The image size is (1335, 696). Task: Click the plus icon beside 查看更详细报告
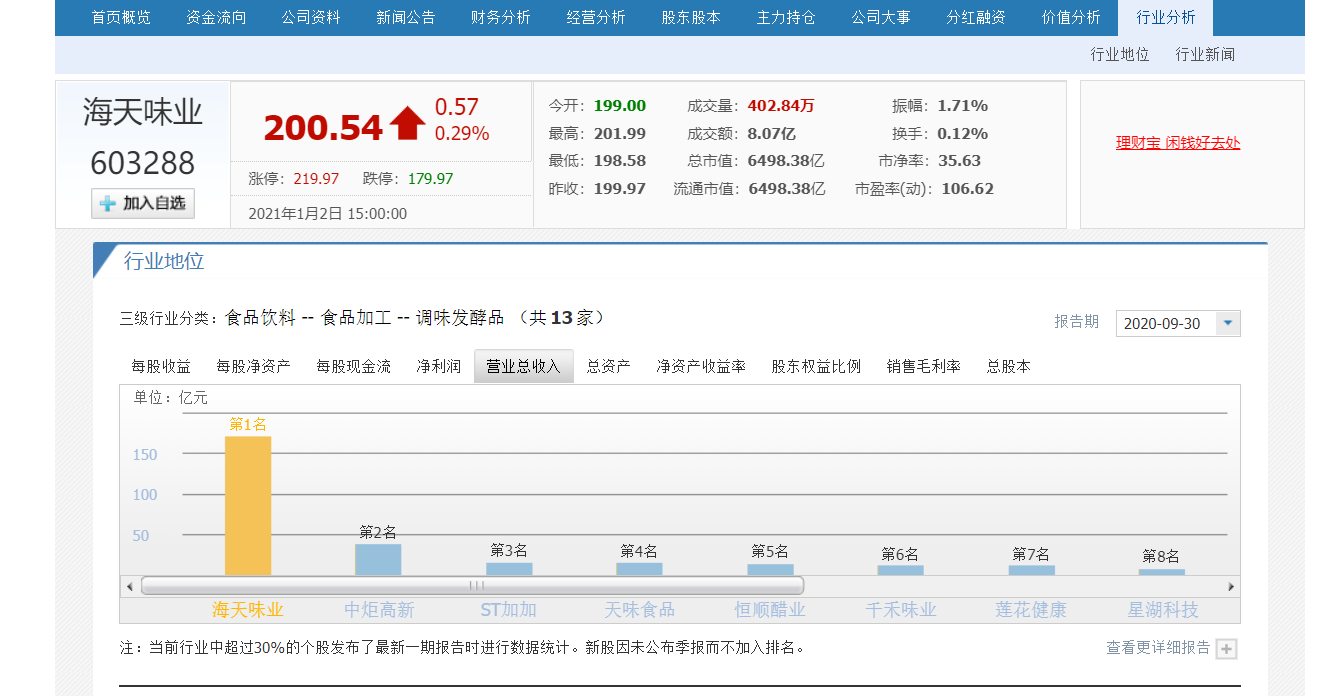click(x=1227, y=649)
